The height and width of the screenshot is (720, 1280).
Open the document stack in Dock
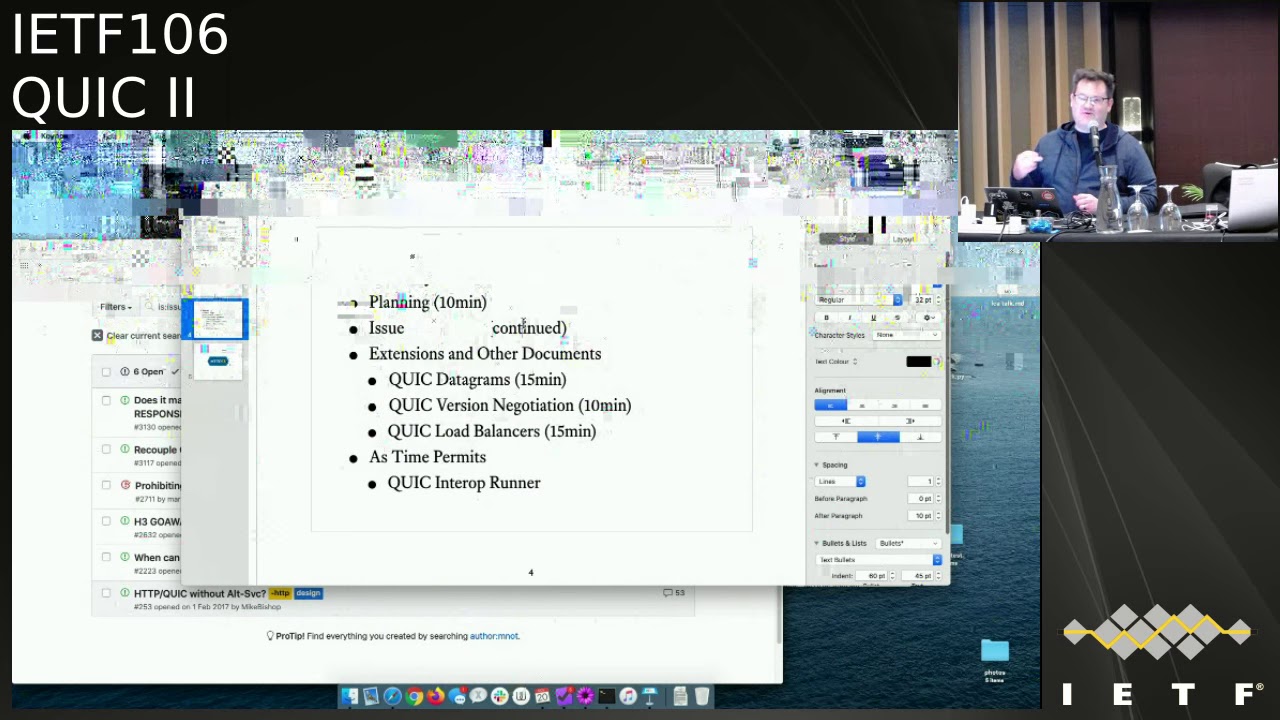pos(680,695)
